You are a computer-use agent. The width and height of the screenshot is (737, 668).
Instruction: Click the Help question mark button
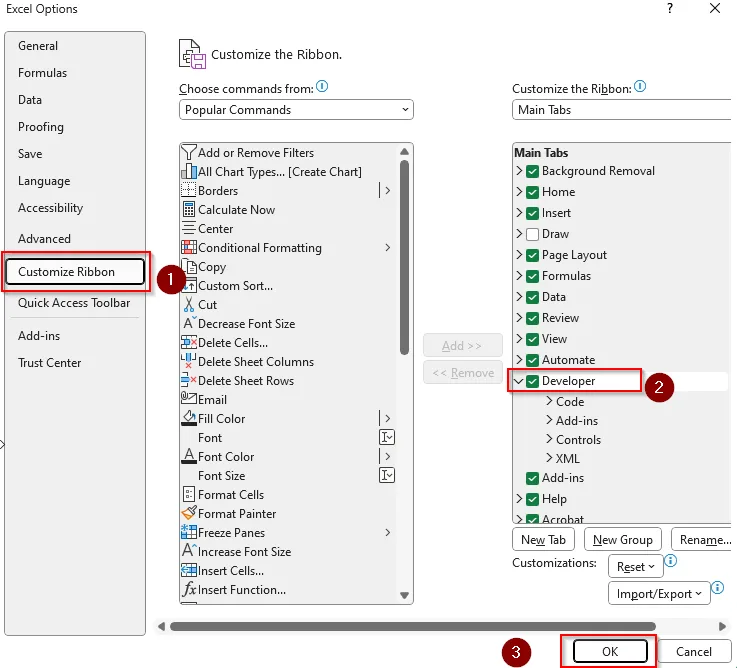(670, 8)
